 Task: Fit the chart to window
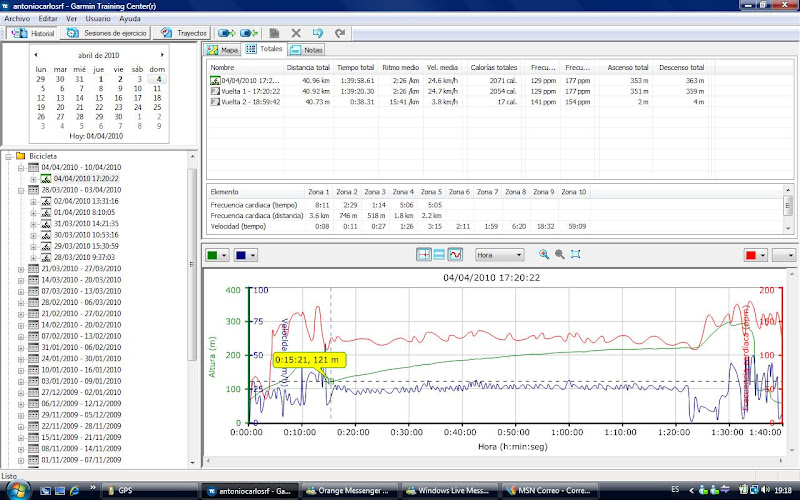(576, 254)
